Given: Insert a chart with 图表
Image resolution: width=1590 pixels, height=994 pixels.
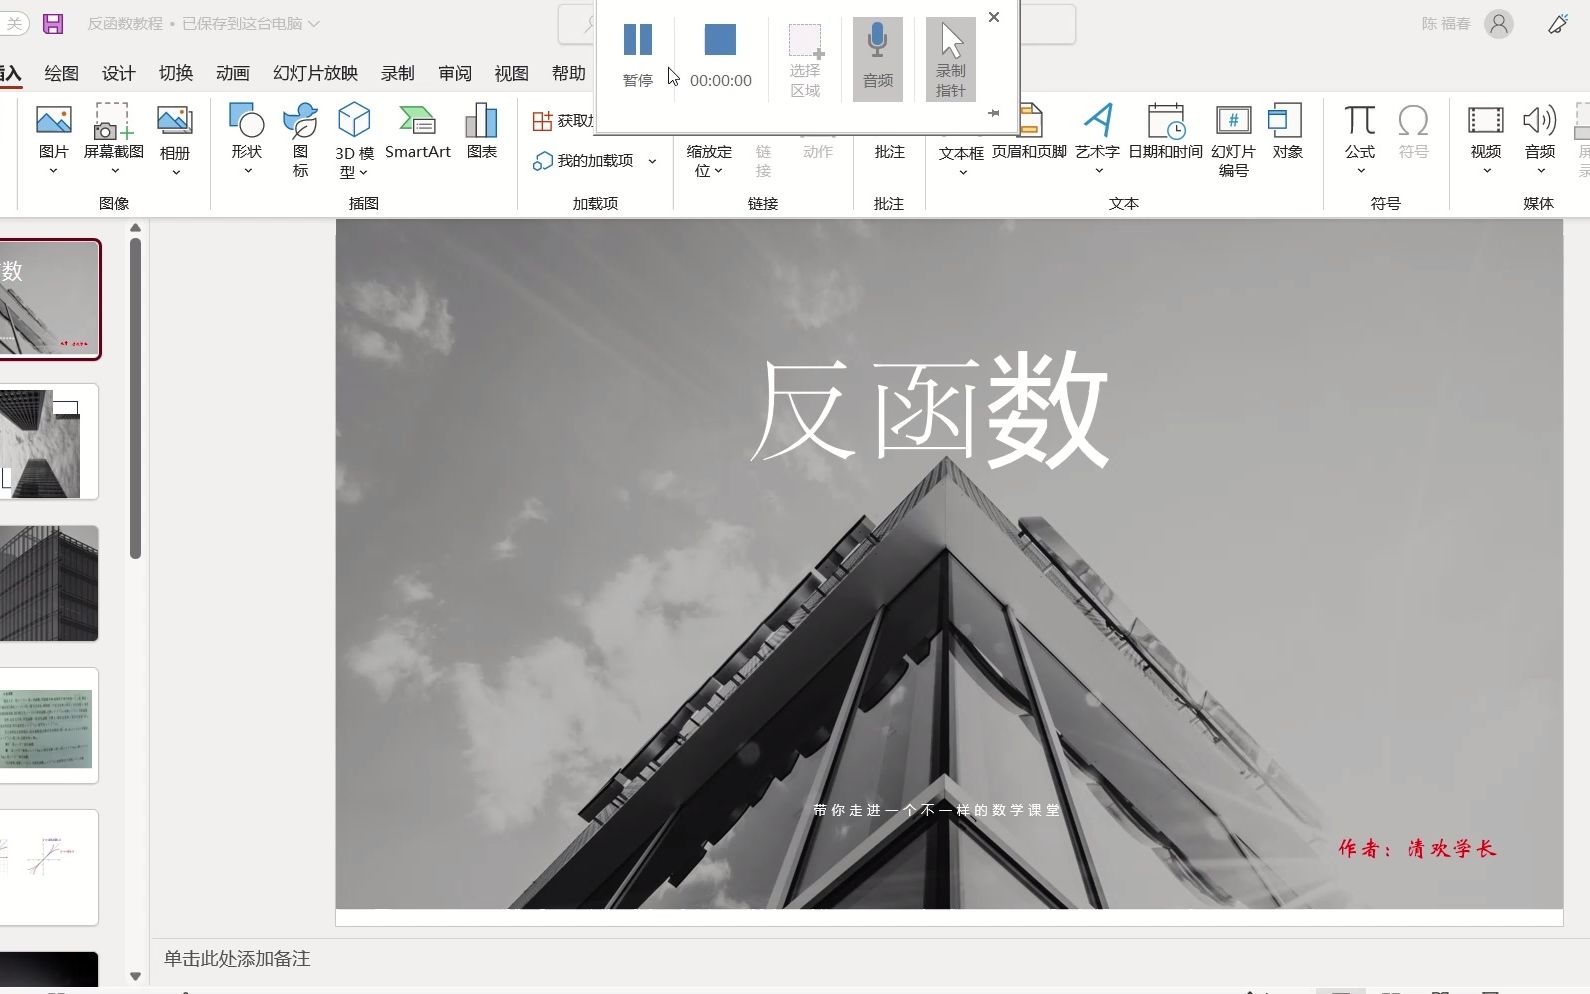Looking at the screenshot, I should point(482,132).
